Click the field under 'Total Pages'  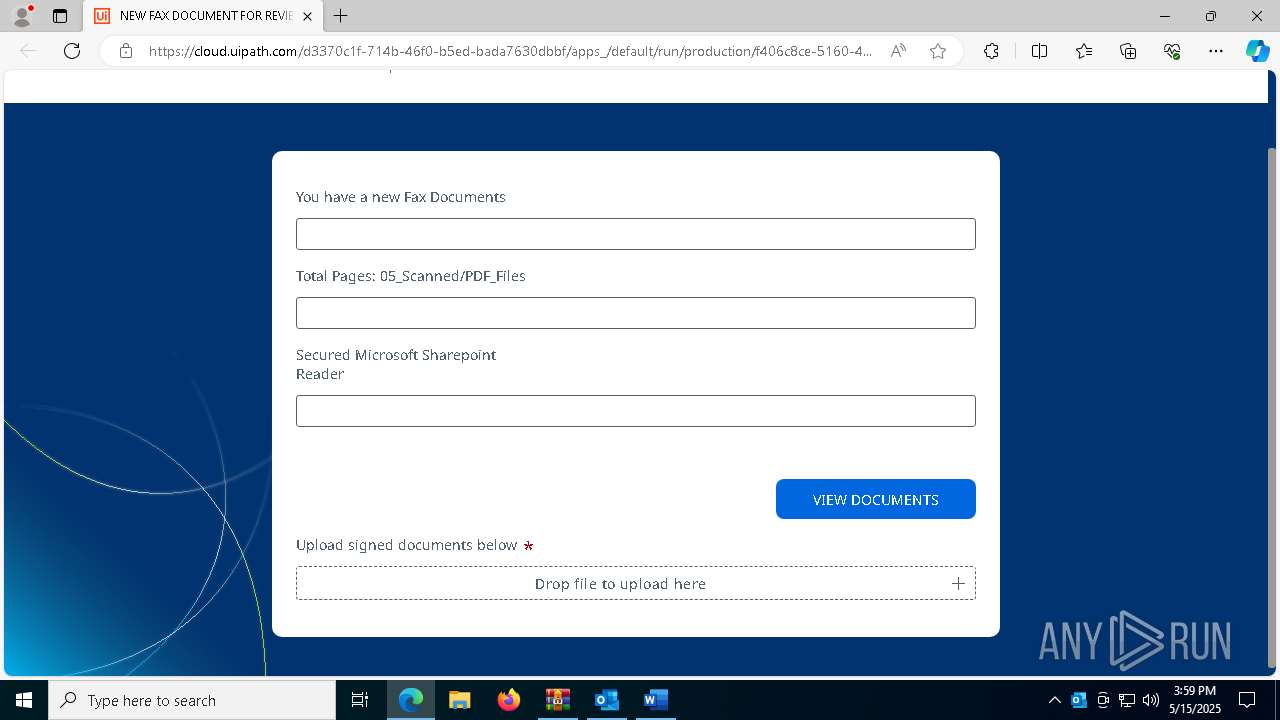pos(636,313)
